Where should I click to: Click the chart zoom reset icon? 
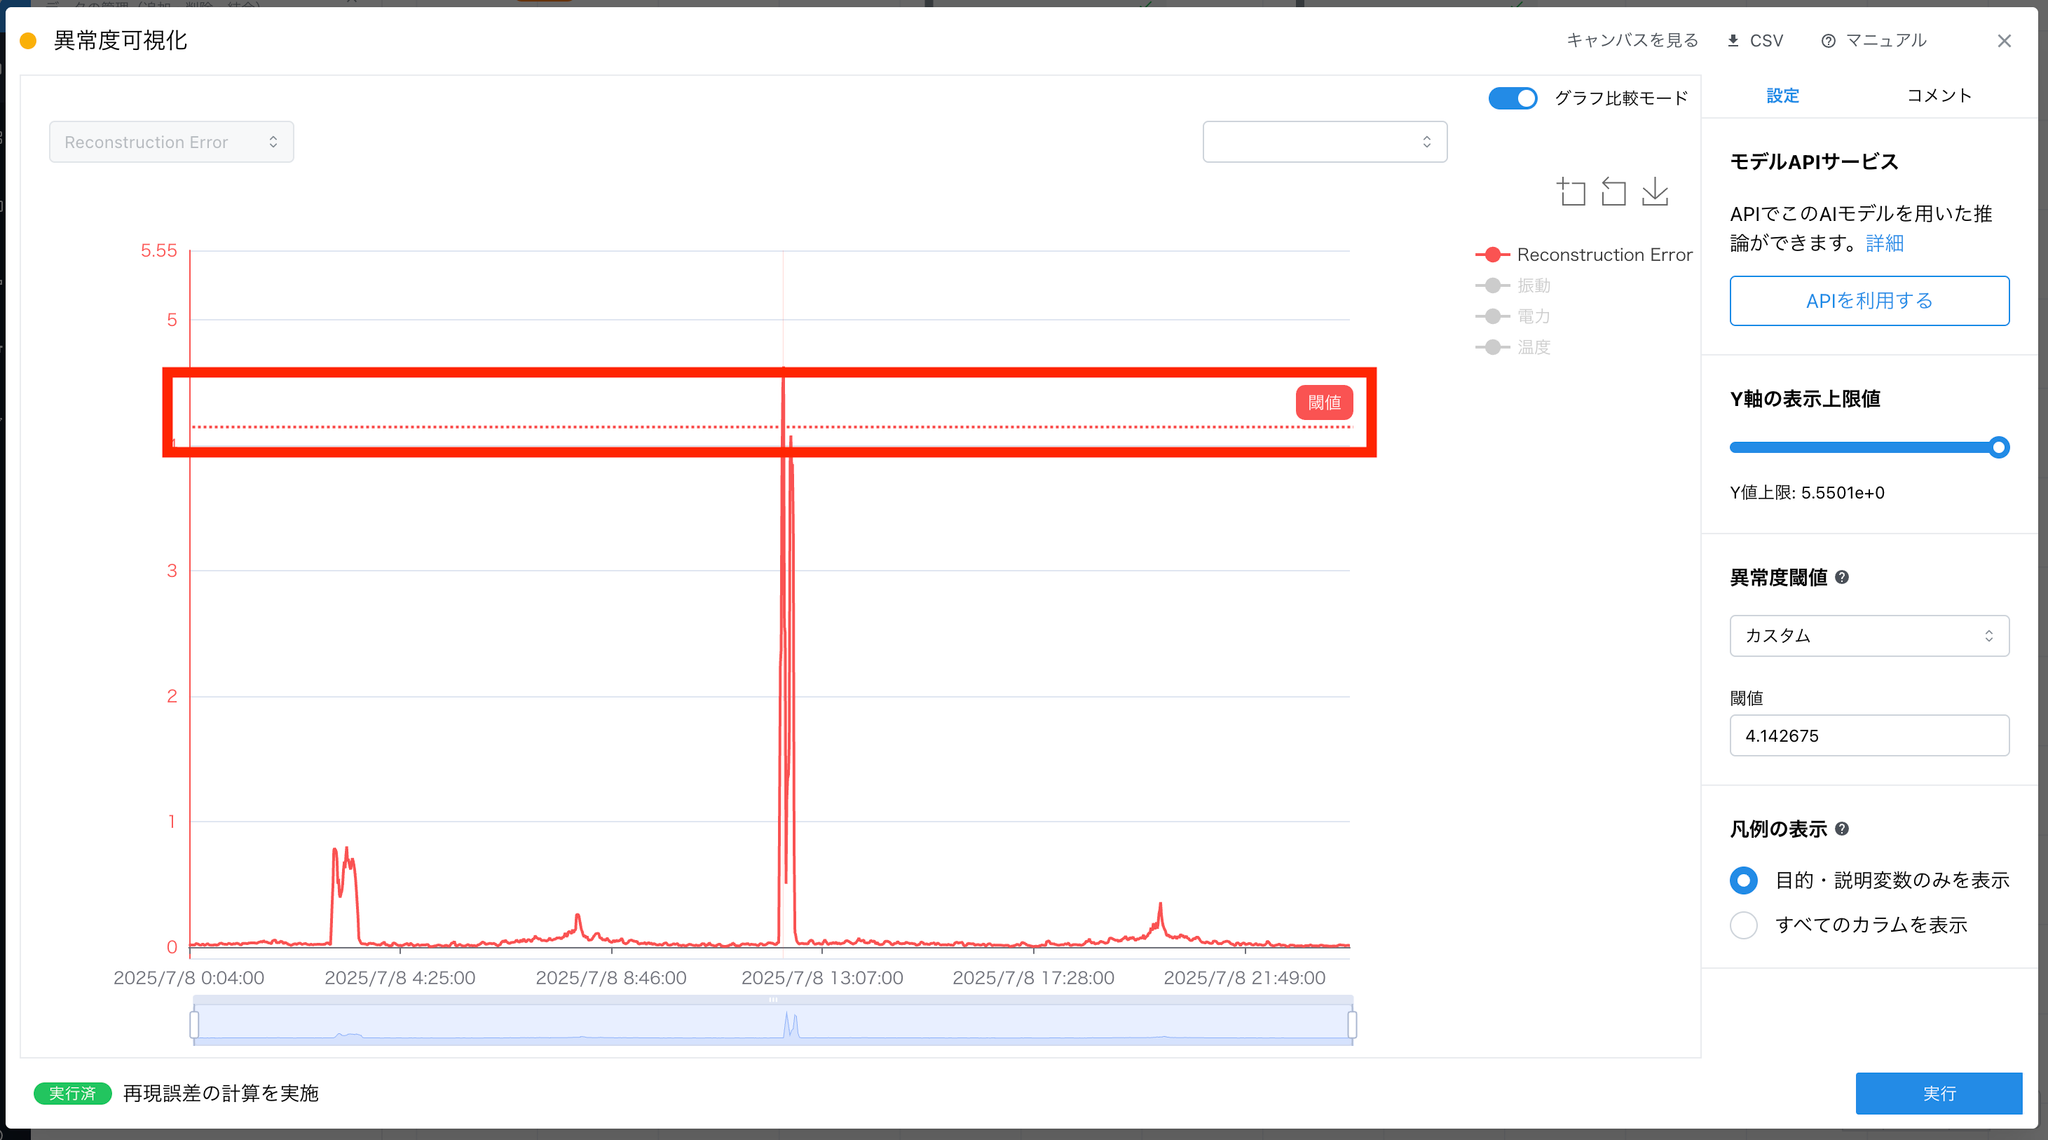1613,191
